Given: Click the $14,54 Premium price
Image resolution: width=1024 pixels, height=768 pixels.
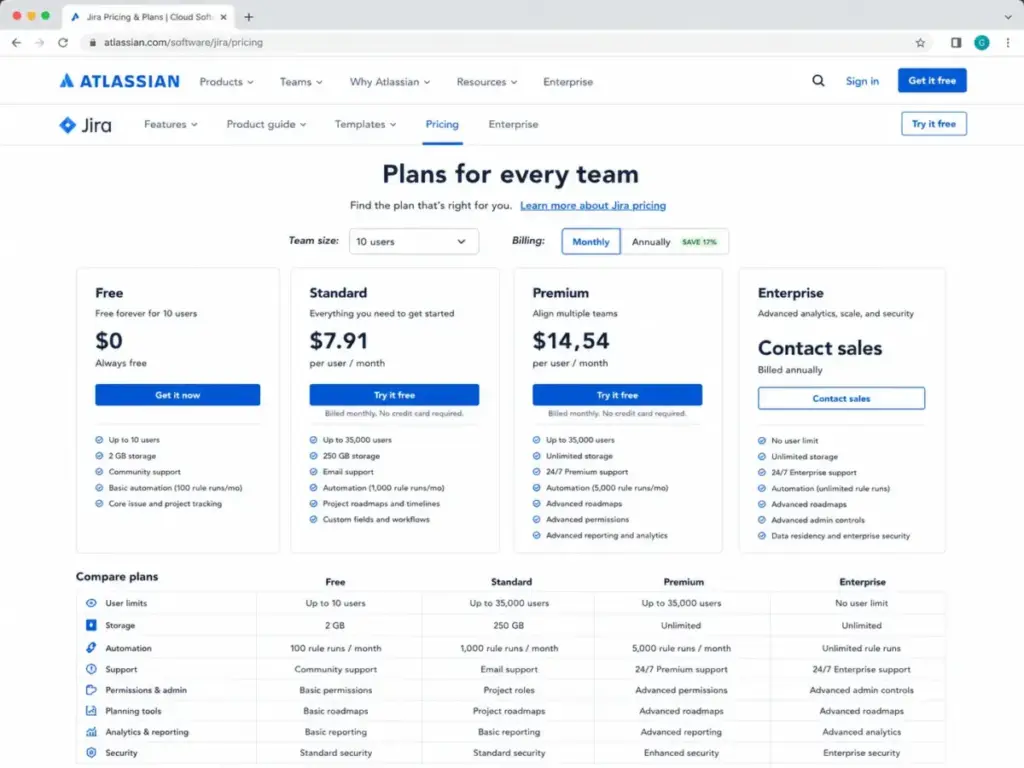Looking at the screenshot, I should 571,341.
